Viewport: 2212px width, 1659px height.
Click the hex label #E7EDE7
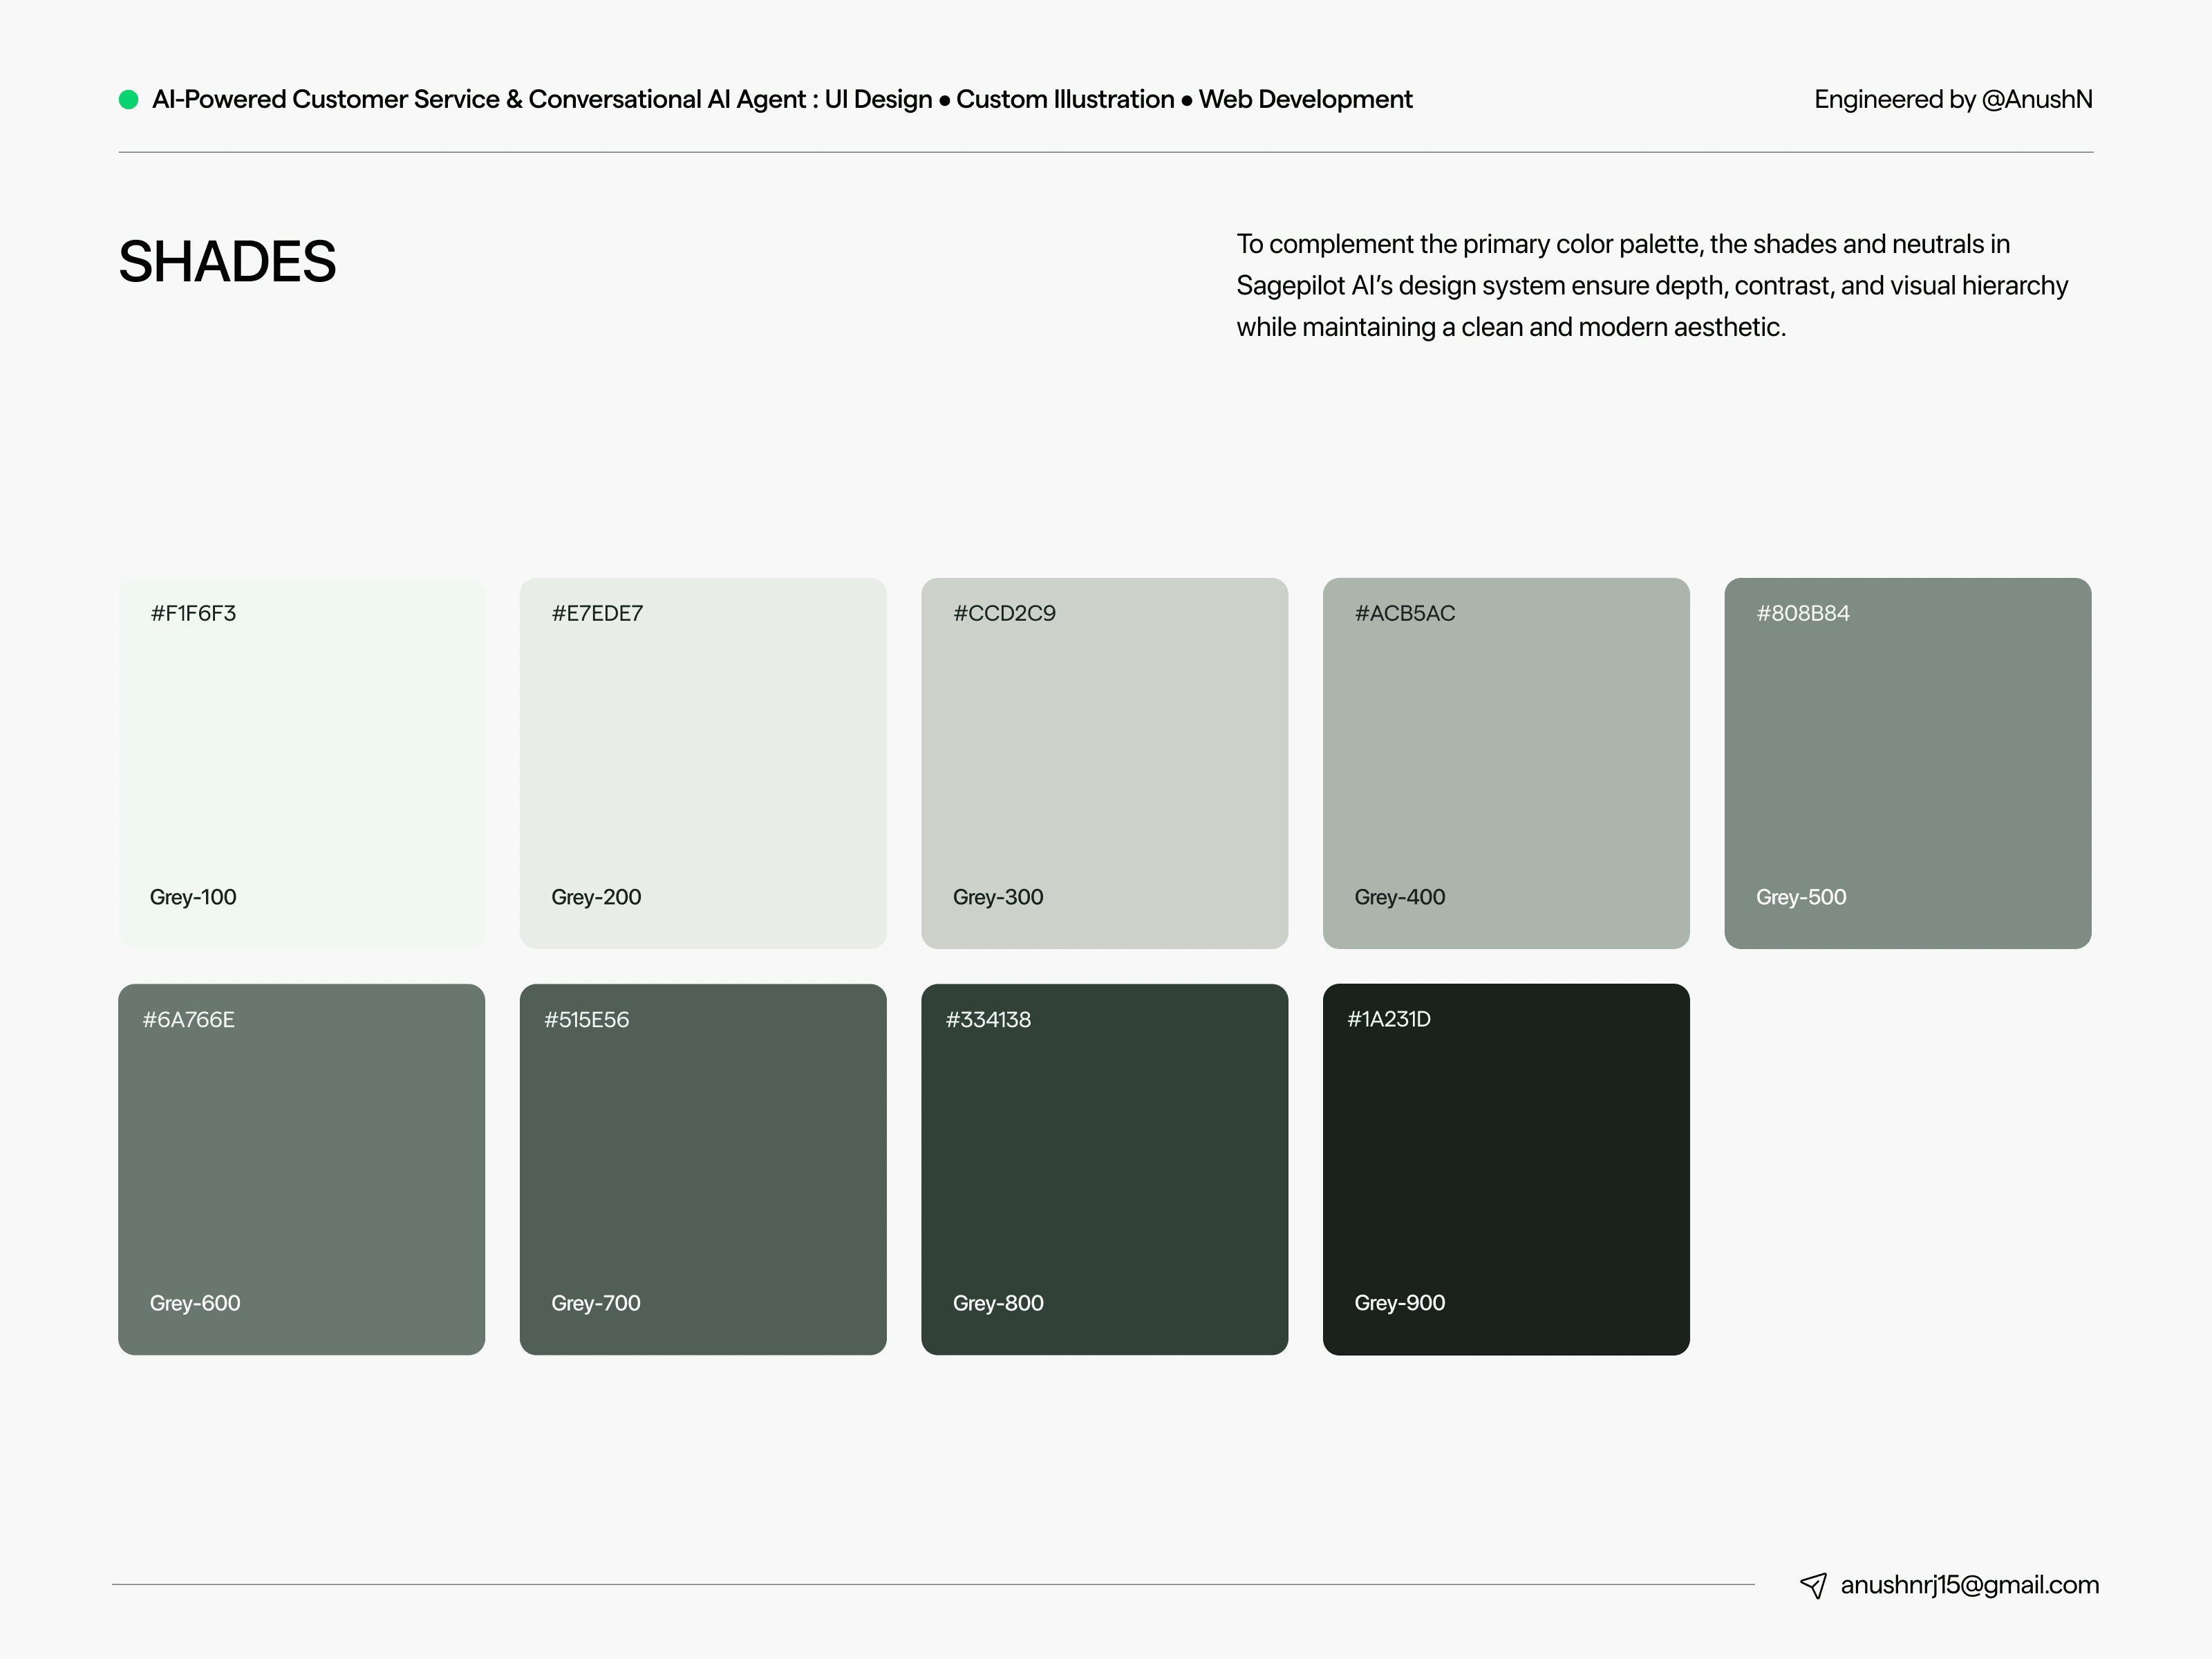(597, 613)
